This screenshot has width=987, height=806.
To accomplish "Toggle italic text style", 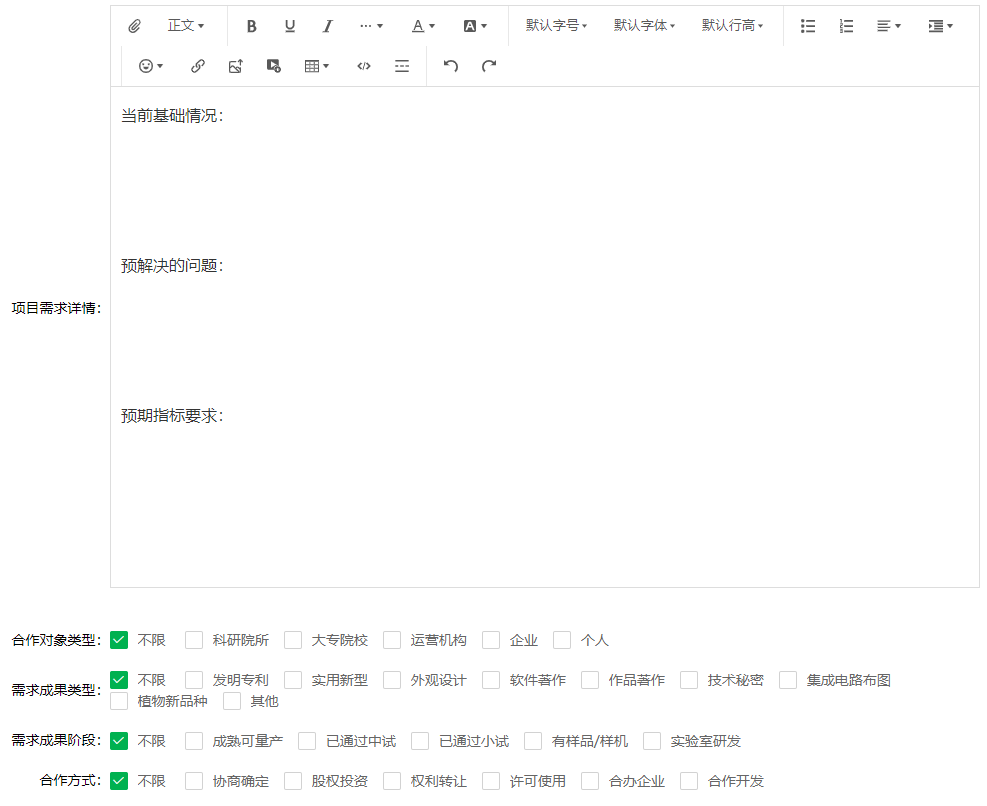I will pyautogui.click(x=327, y=26).
